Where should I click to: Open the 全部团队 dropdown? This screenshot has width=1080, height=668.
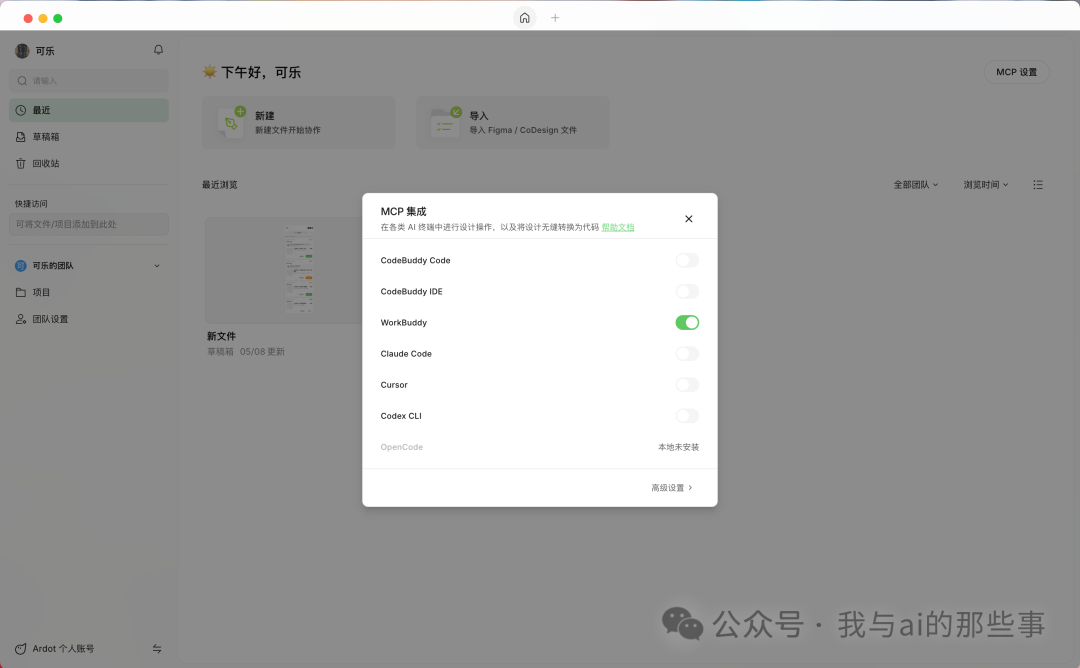click(916, 185)
